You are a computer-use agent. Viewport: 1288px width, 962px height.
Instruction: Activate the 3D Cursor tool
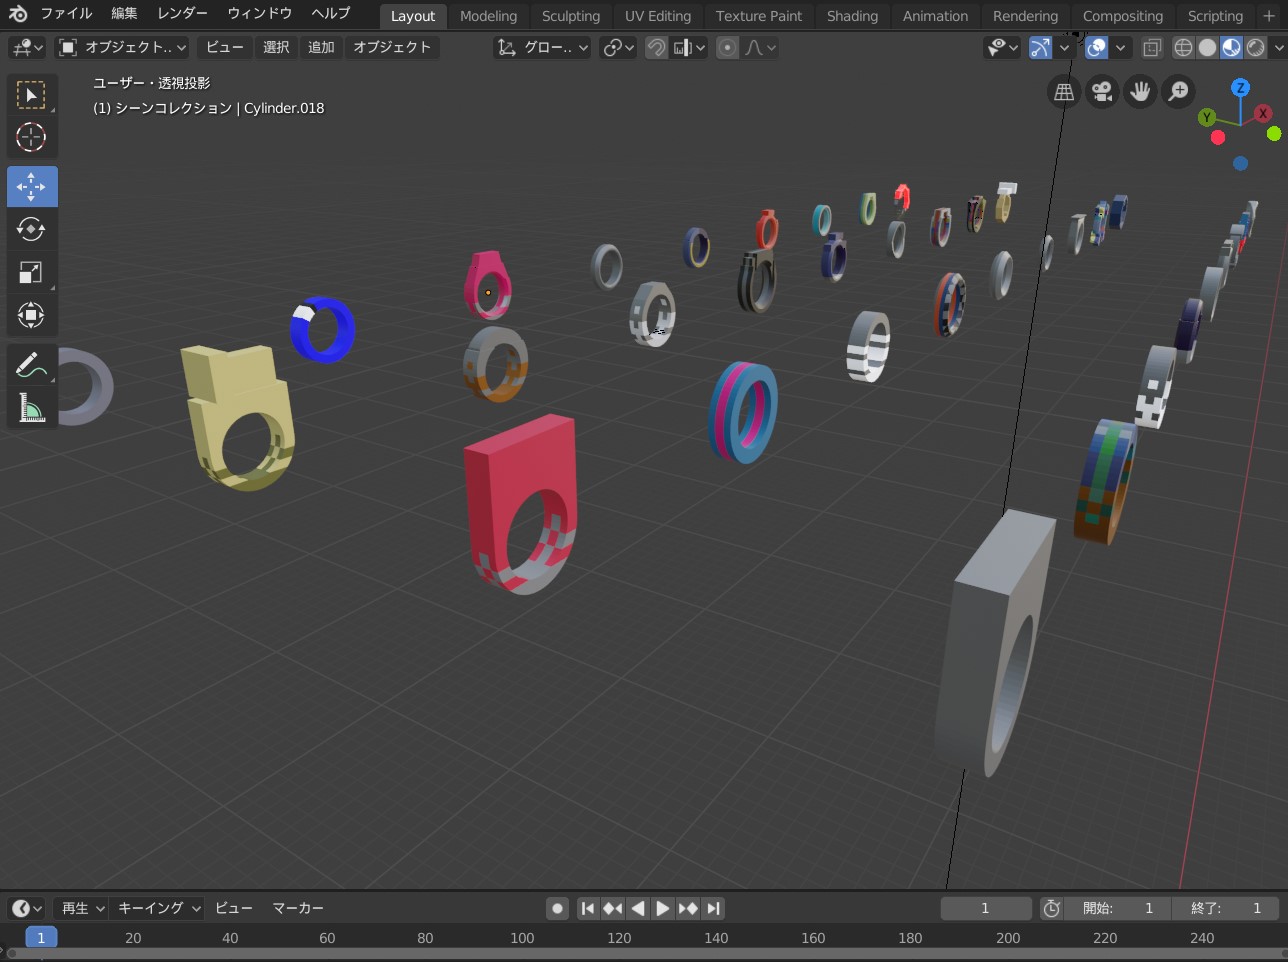31,137
